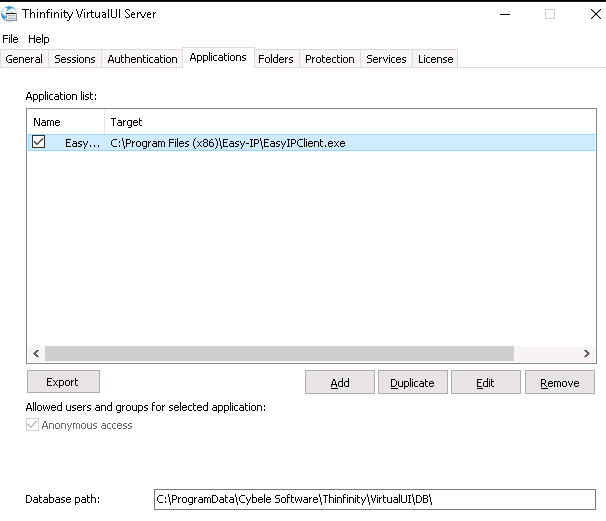This screenshot has height=521, width=606.
Task: Click the Remove button
Action: pos(560,383)
